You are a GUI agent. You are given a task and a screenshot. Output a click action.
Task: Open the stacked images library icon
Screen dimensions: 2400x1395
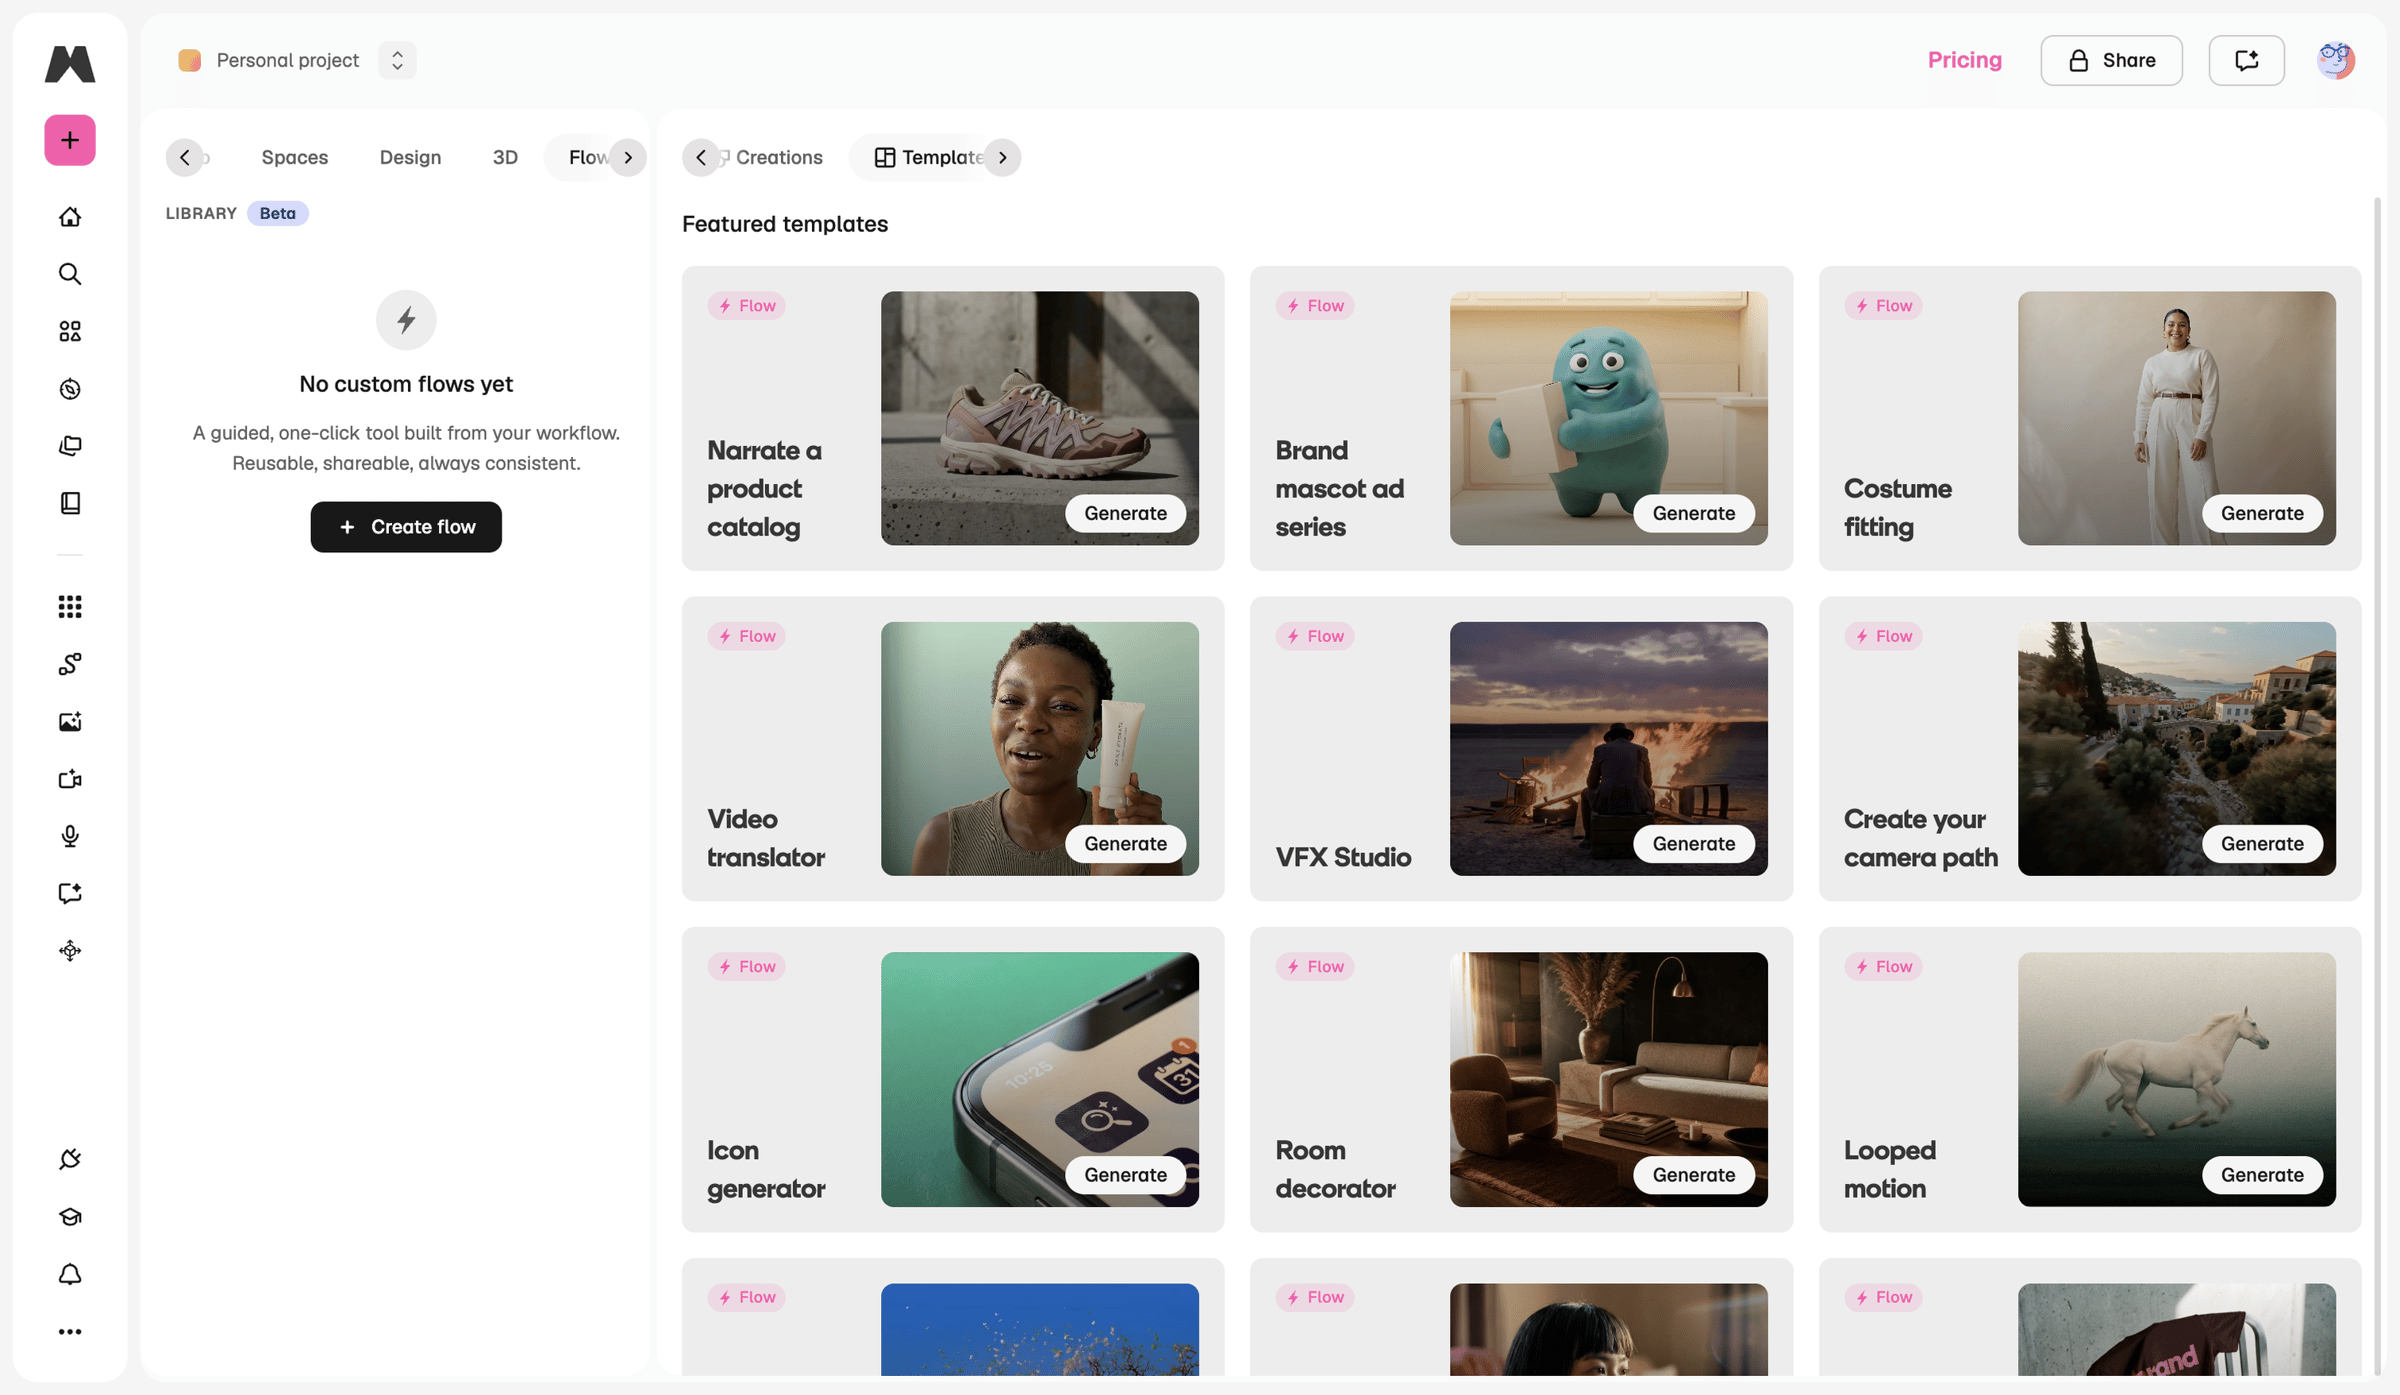click(x=70, y=446)
